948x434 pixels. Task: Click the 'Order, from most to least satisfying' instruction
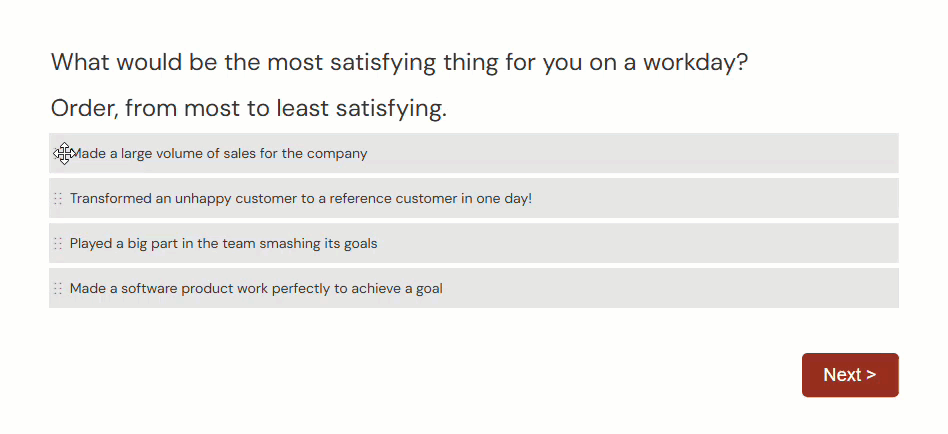coord(248,108)
